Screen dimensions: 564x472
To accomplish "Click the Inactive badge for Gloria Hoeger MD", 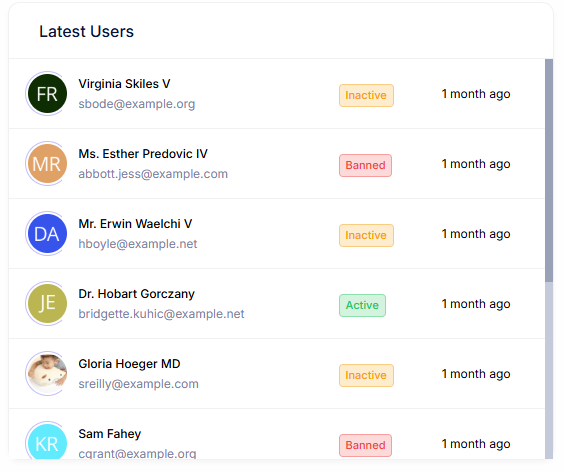I will click(366, 375).
